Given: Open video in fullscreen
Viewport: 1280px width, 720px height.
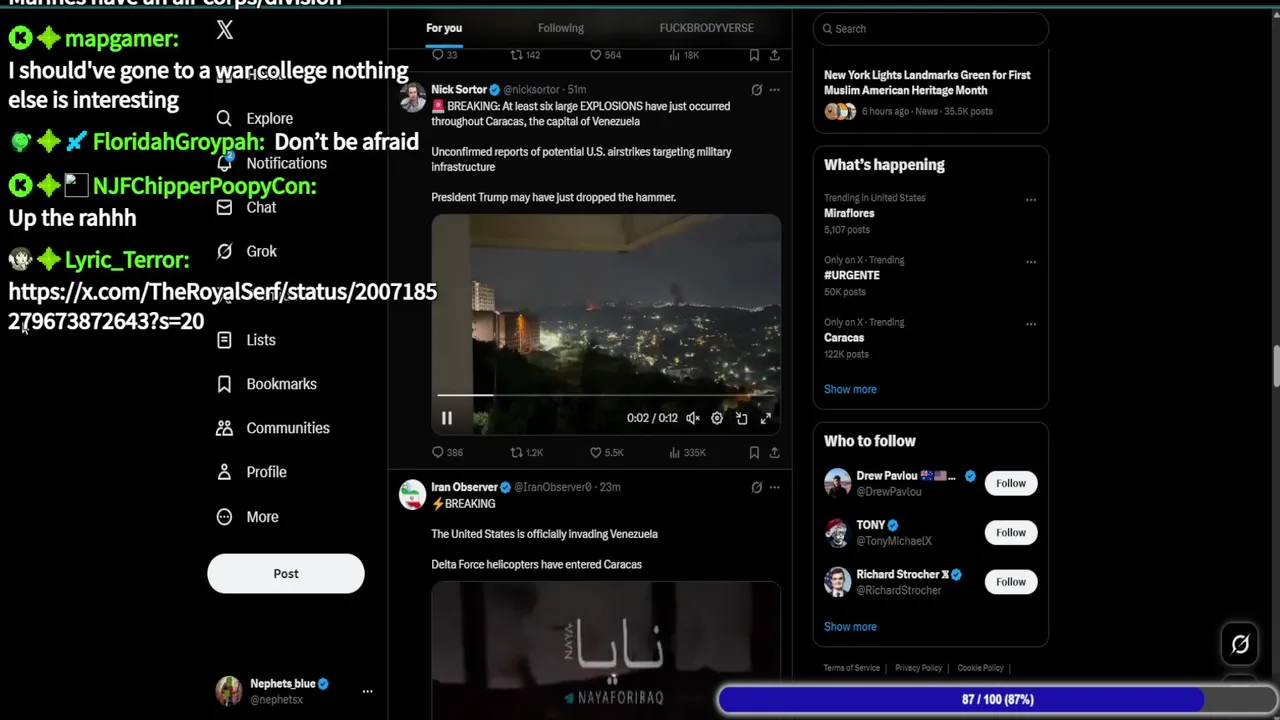Looking at the screenshot, I should point(765,418).
